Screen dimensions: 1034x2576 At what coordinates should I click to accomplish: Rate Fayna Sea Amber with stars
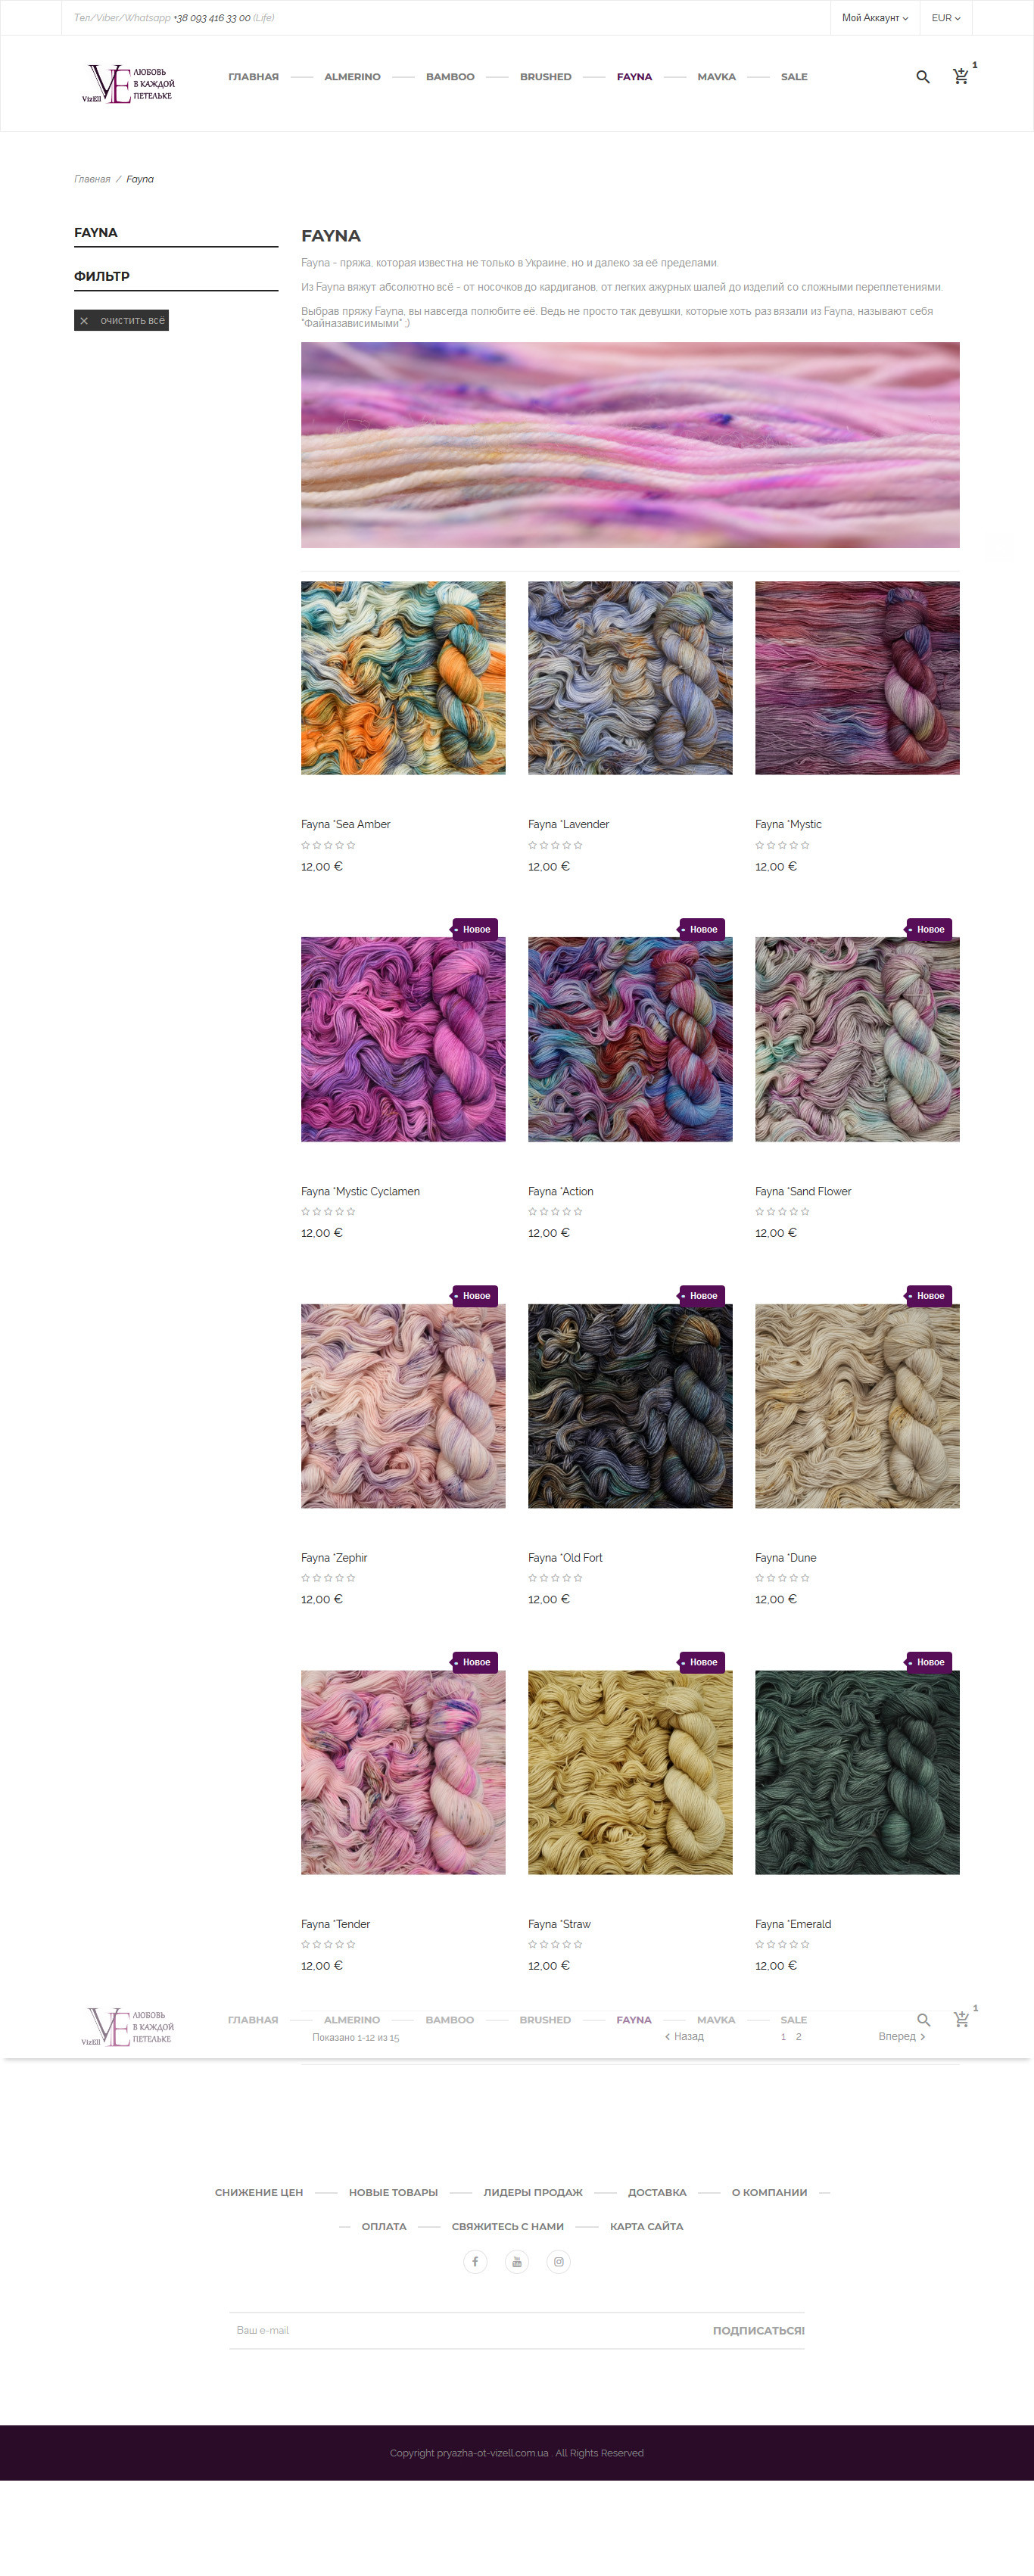tap(328, 845)
